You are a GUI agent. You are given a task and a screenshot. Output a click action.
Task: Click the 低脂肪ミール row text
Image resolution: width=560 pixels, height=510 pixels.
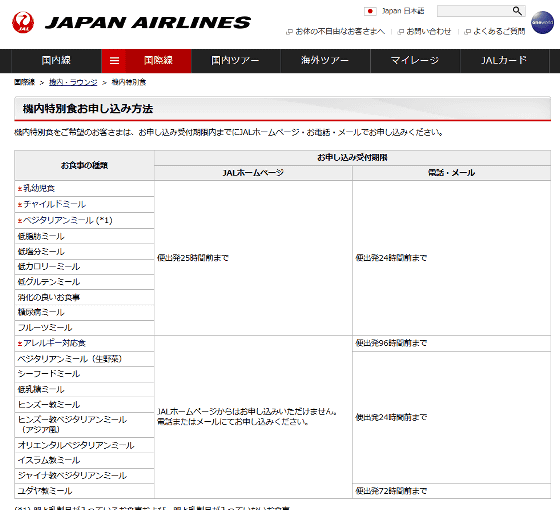[41, 236]
